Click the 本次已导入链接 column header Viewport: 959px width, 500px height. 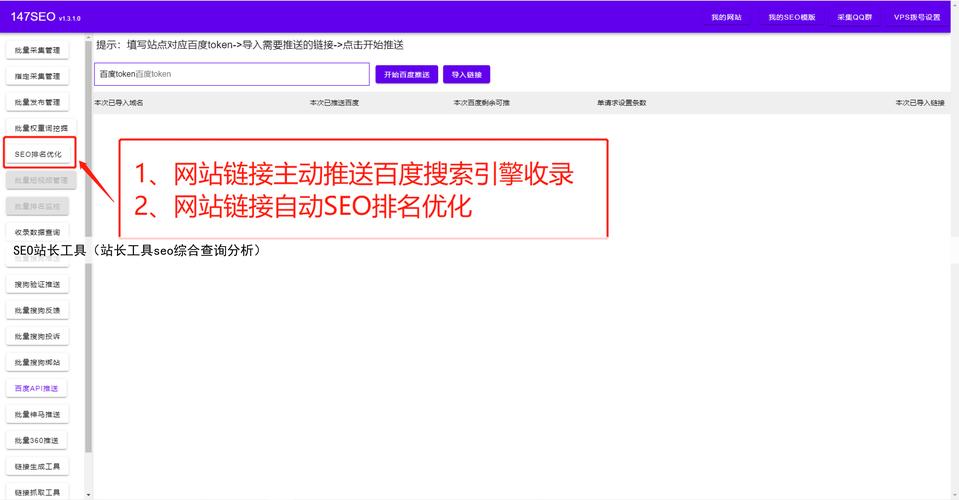click(920, 103)
